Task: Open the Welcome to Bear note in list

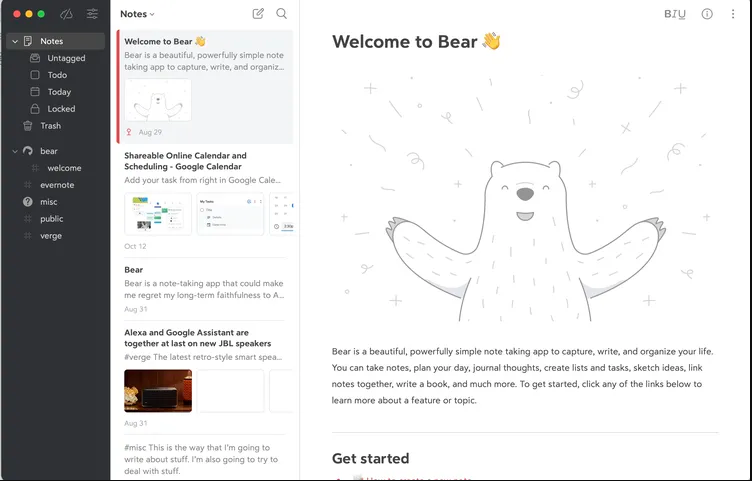Action: 205,86
